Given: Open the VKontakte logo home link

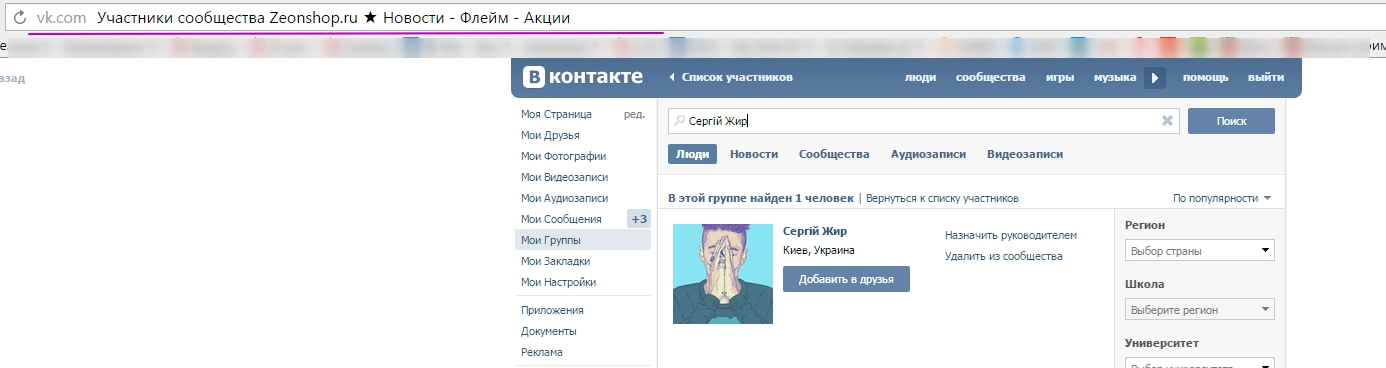Looking at the screenshot, I should click(582, 77).
